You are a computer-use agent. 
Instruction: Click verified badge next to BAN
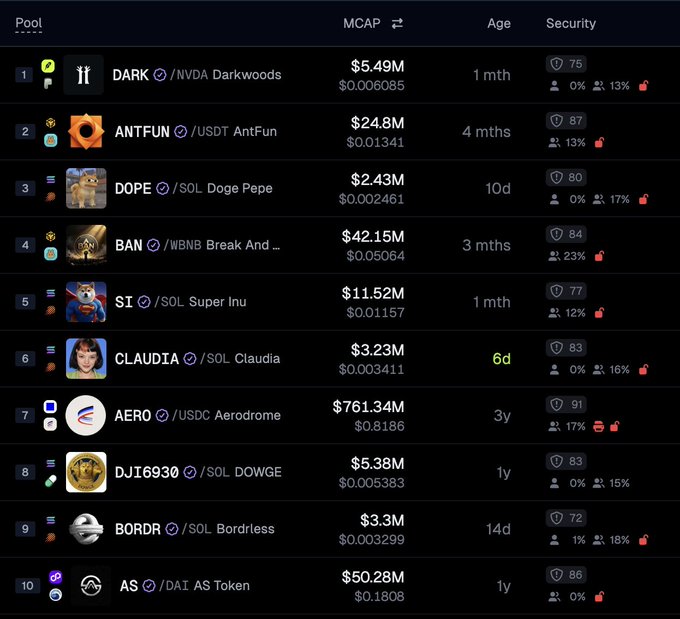(153, 245)
